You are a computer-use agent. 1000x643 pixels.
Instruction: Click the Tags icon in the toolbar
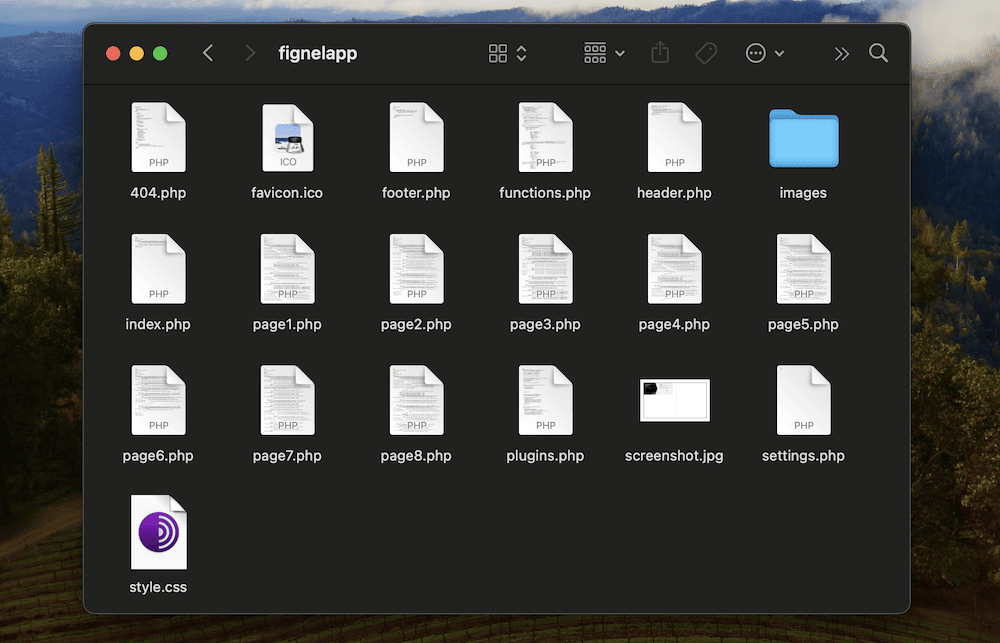point(706,53)
